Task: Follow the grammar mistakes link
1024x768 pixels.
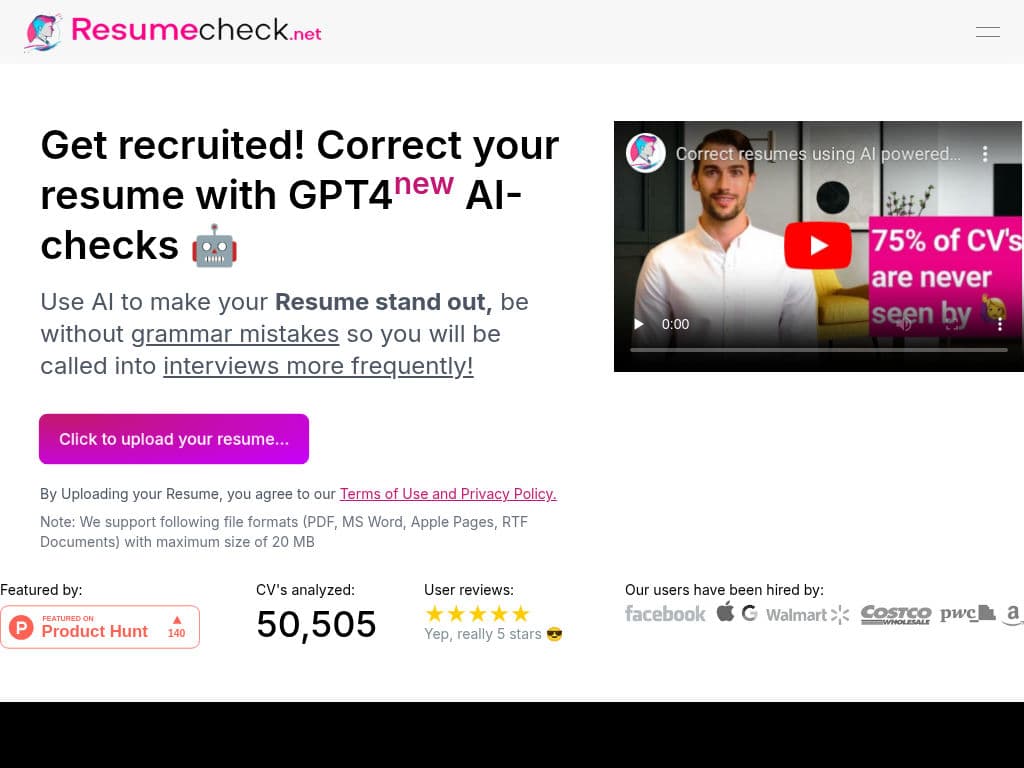Action: click(235, 334)
